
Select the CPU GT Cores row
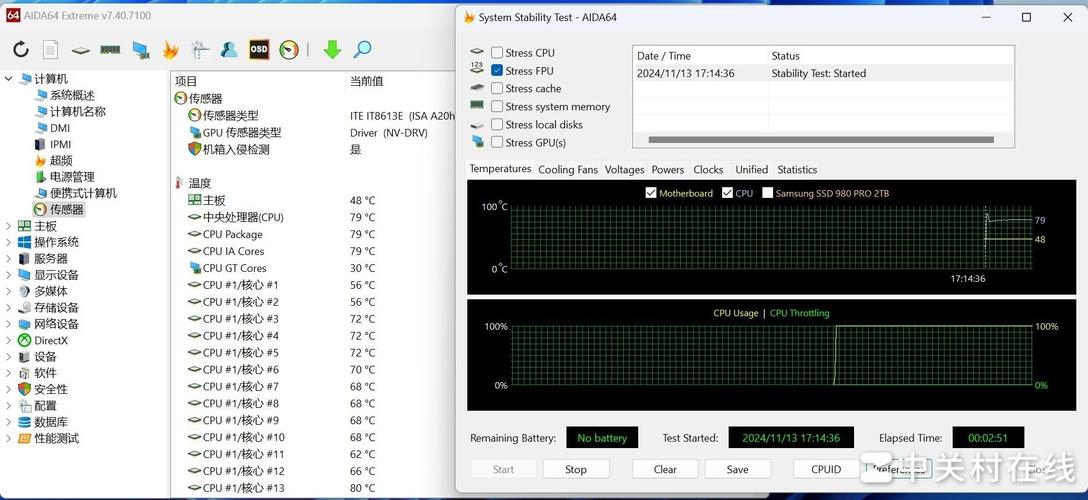click(x=313, y=268)
